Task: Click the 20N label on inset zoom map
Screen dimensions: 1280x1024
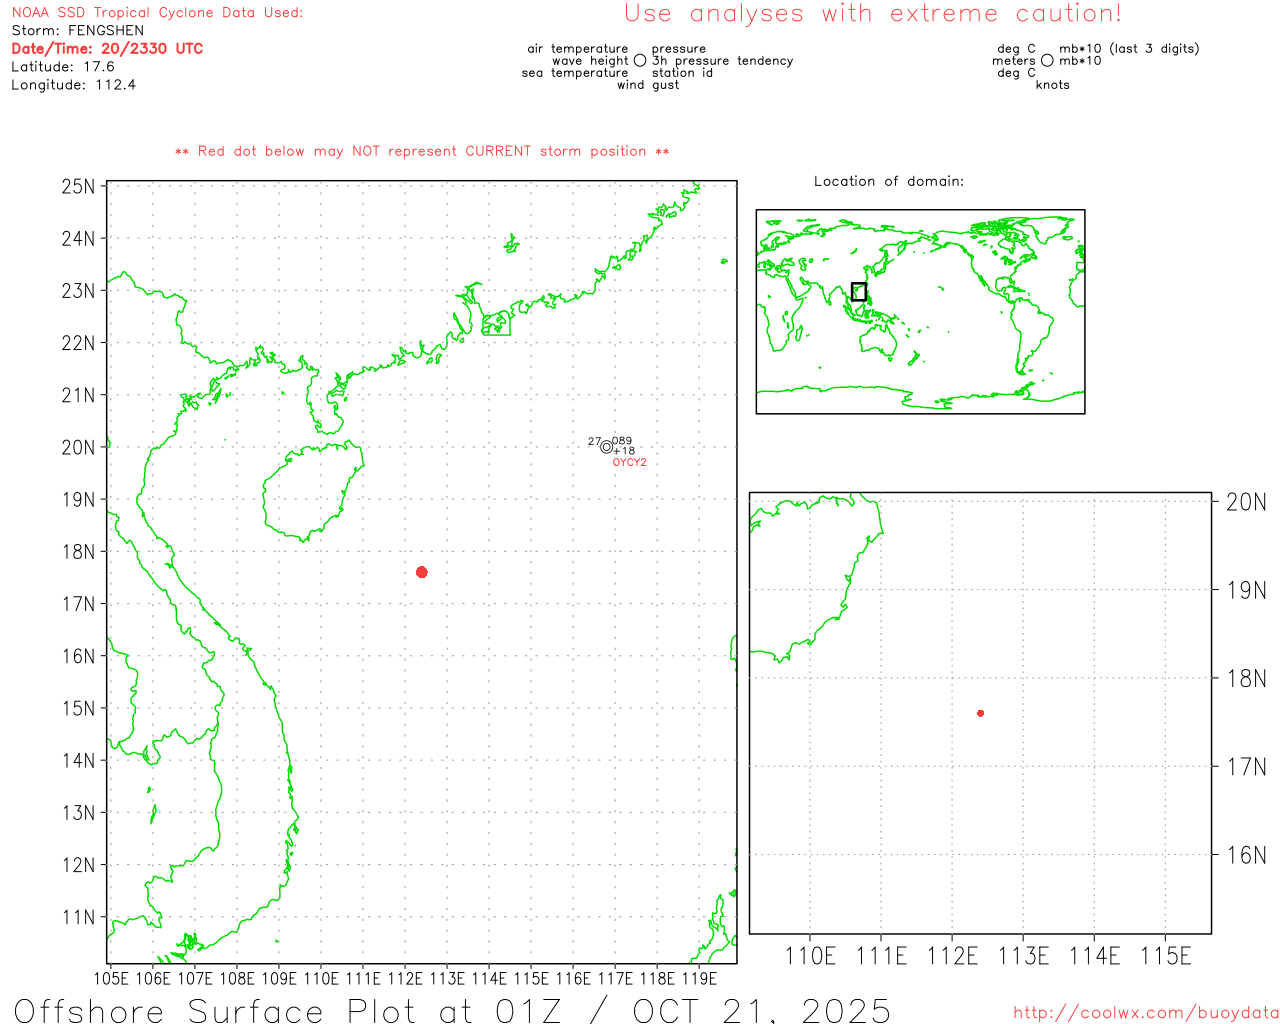Action: tap(1246, 502)
